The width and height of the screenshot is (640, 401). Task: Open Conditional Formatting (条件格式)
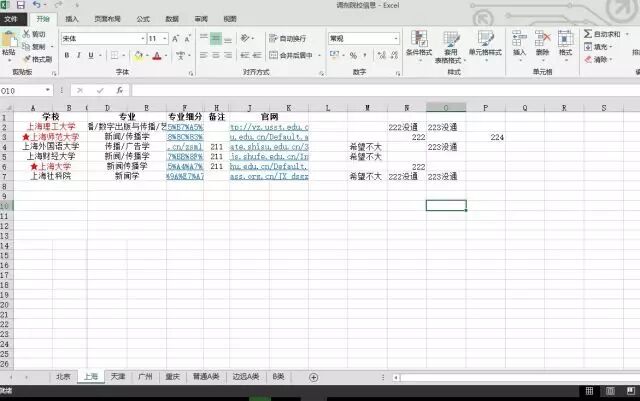419,44
